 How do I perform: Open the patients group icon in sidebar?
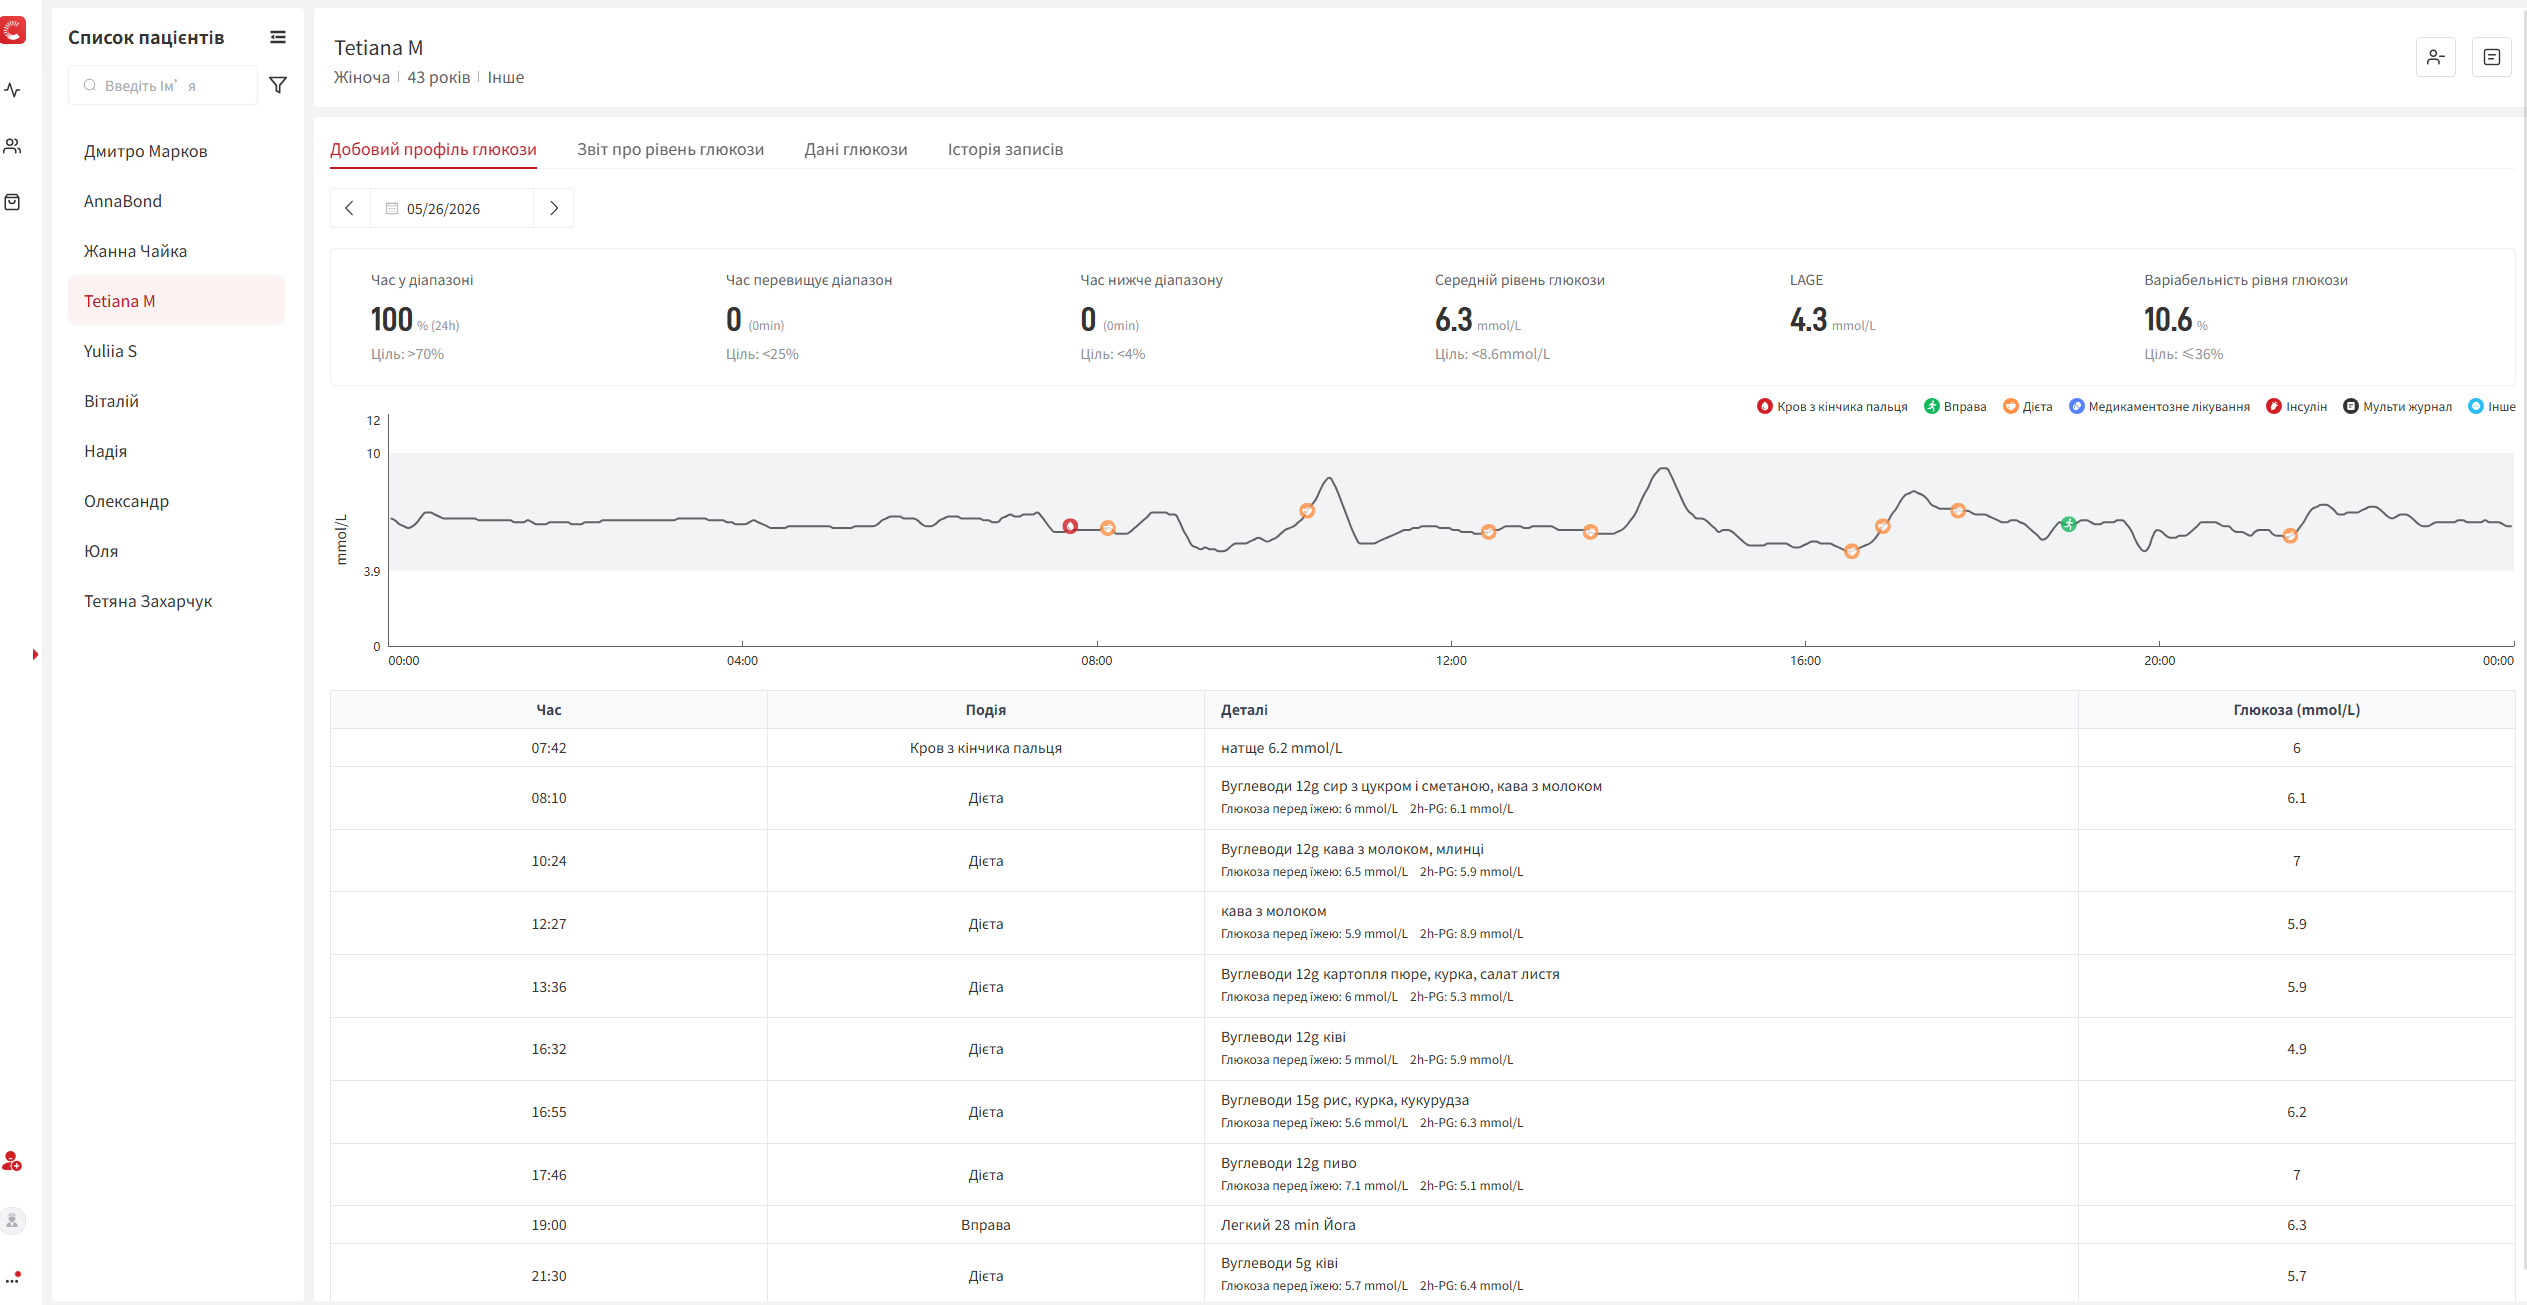coord(13,146)
